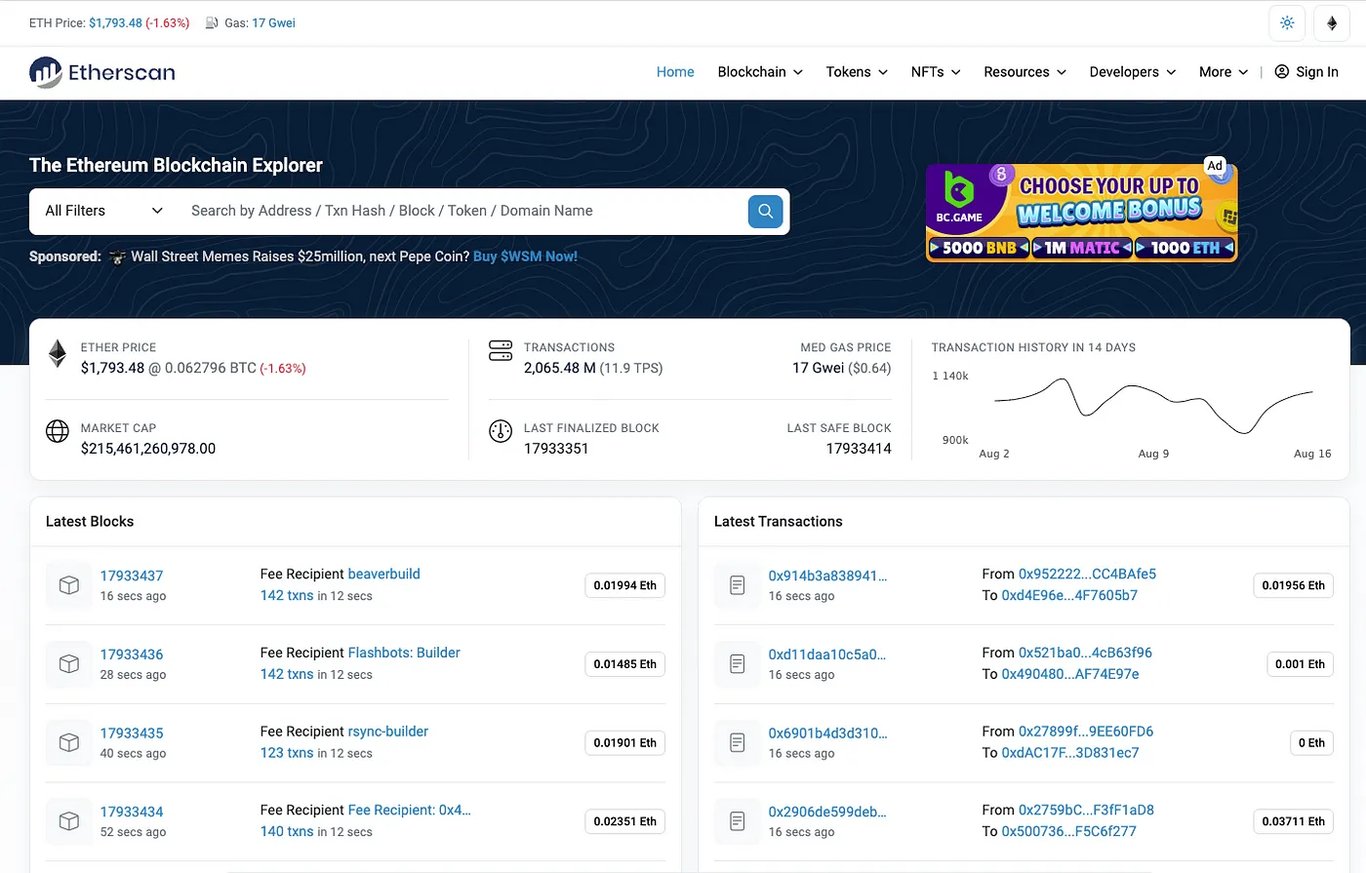Click the magnifier search button
Screen dimensions: 1366x873
click(765, 211)
